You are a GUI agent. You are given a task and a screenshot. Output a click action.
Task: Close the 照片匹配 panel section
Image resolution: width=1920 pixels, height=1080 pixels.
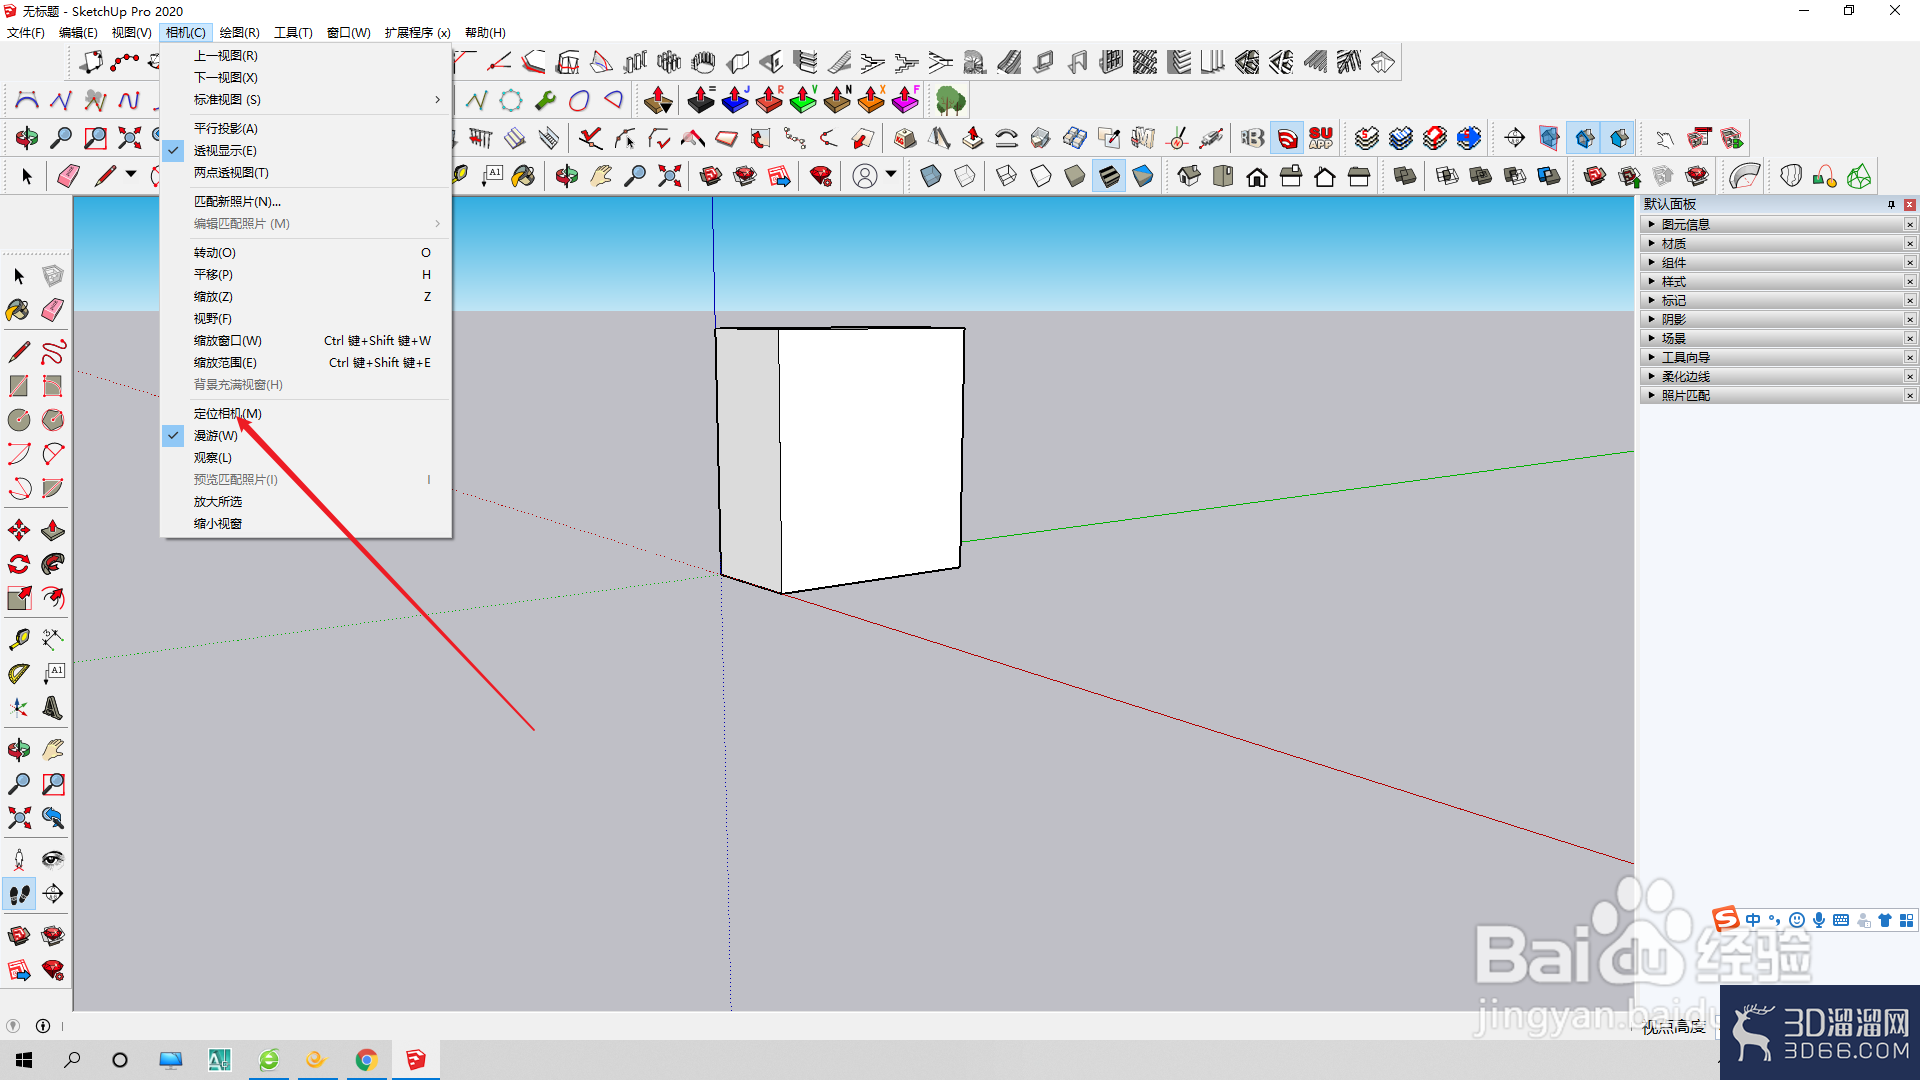point(1910,396)
